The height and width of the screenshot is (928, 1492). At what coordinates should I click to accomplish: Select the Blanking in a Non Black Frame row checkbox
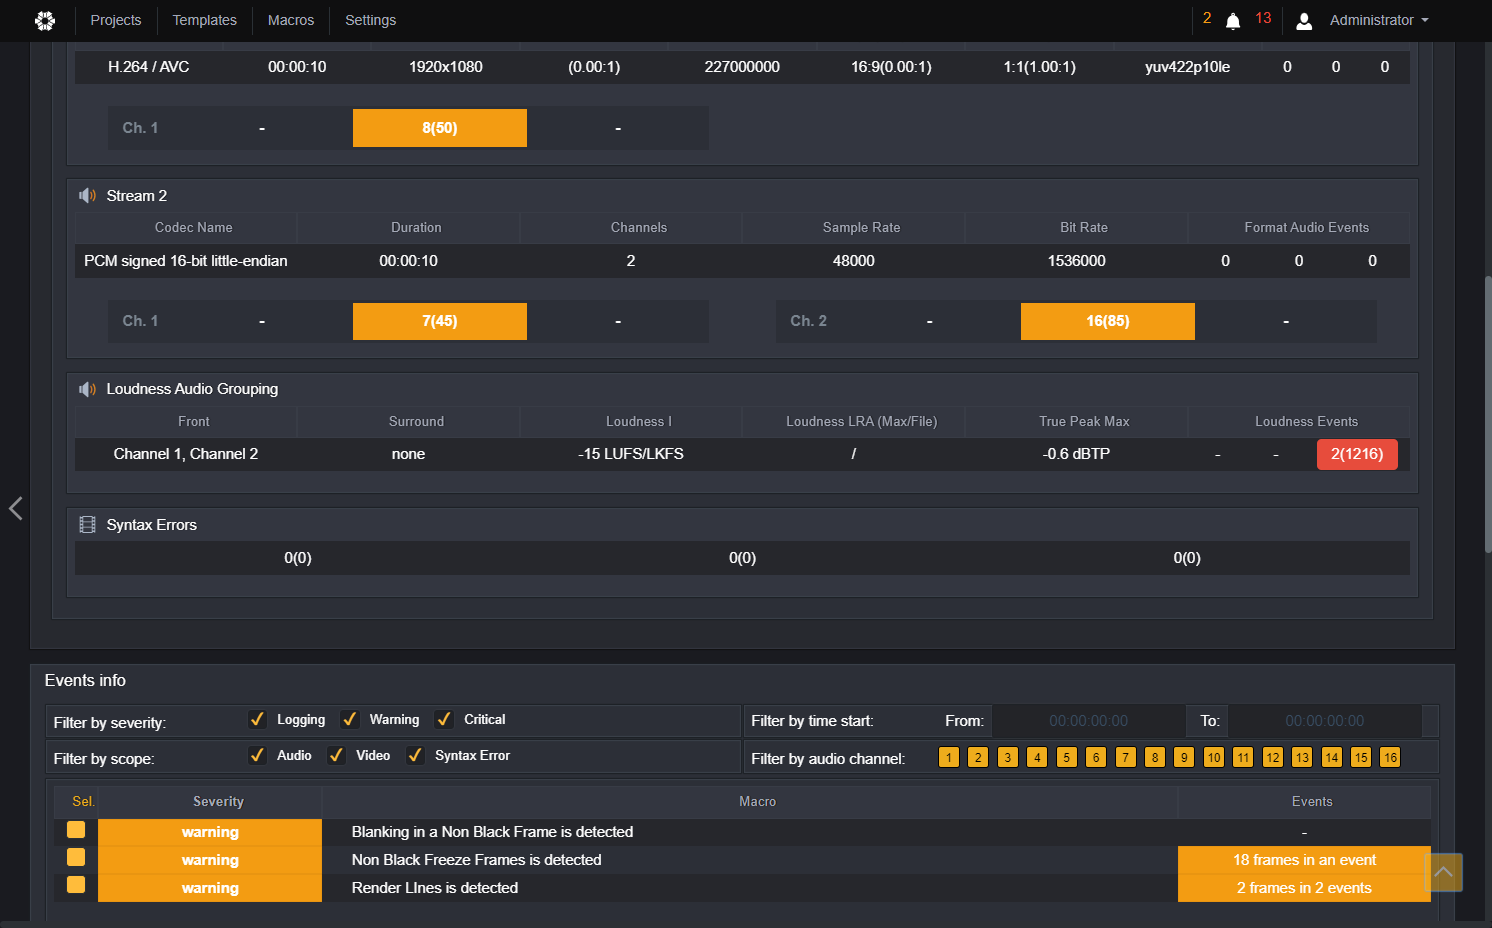(76, 830)
